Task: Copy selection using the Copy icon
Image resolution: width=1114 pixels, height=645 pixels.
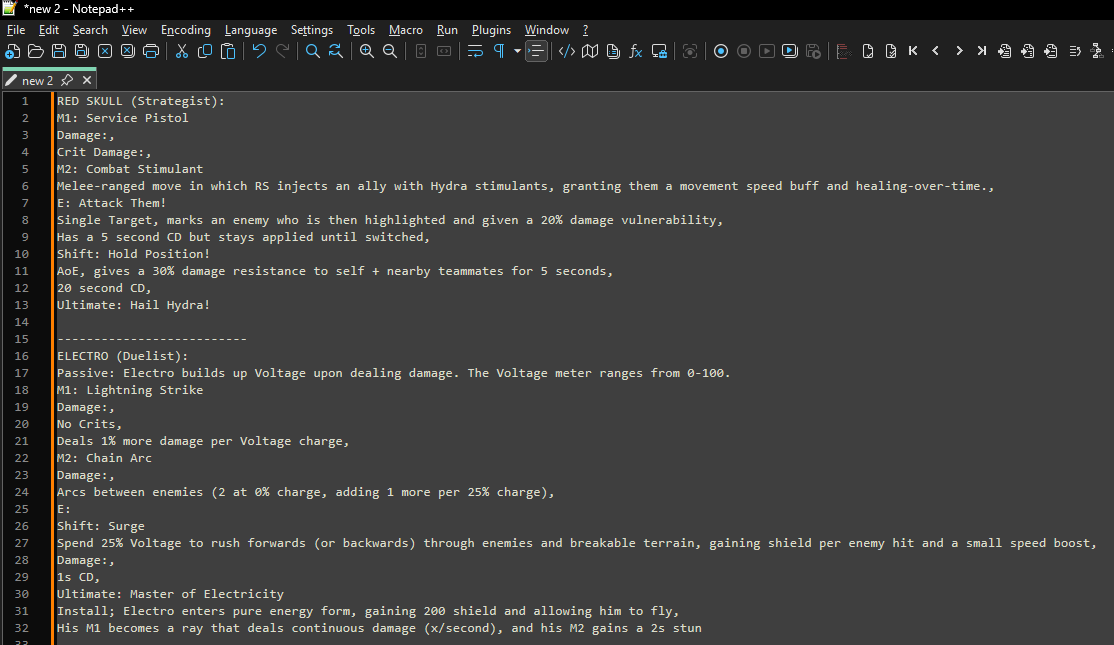Action: coord(205,51)
